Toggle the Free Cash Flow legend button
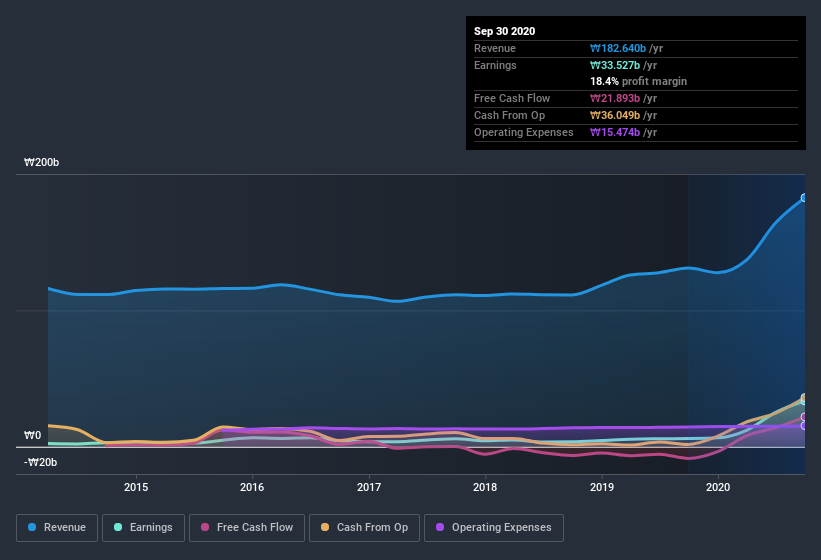This screenshot has width=821, height=560. click(x=247, y=528)
